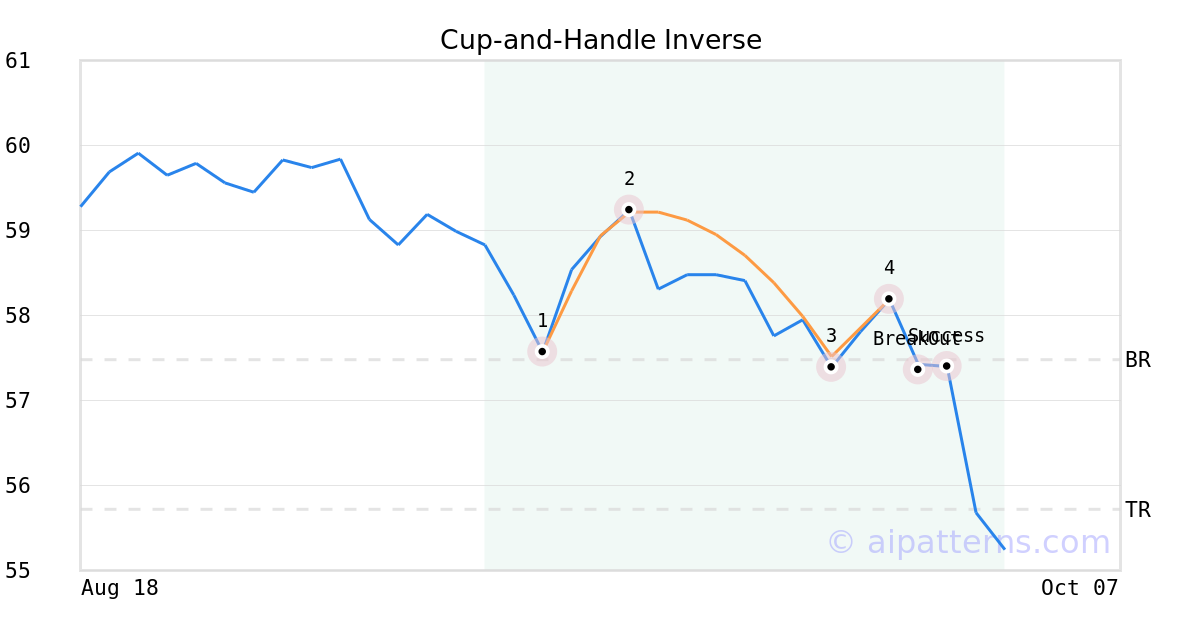Viewport: 1200px width, 630px height.
Task: Click the BR level label
Action: (1137, 360)
